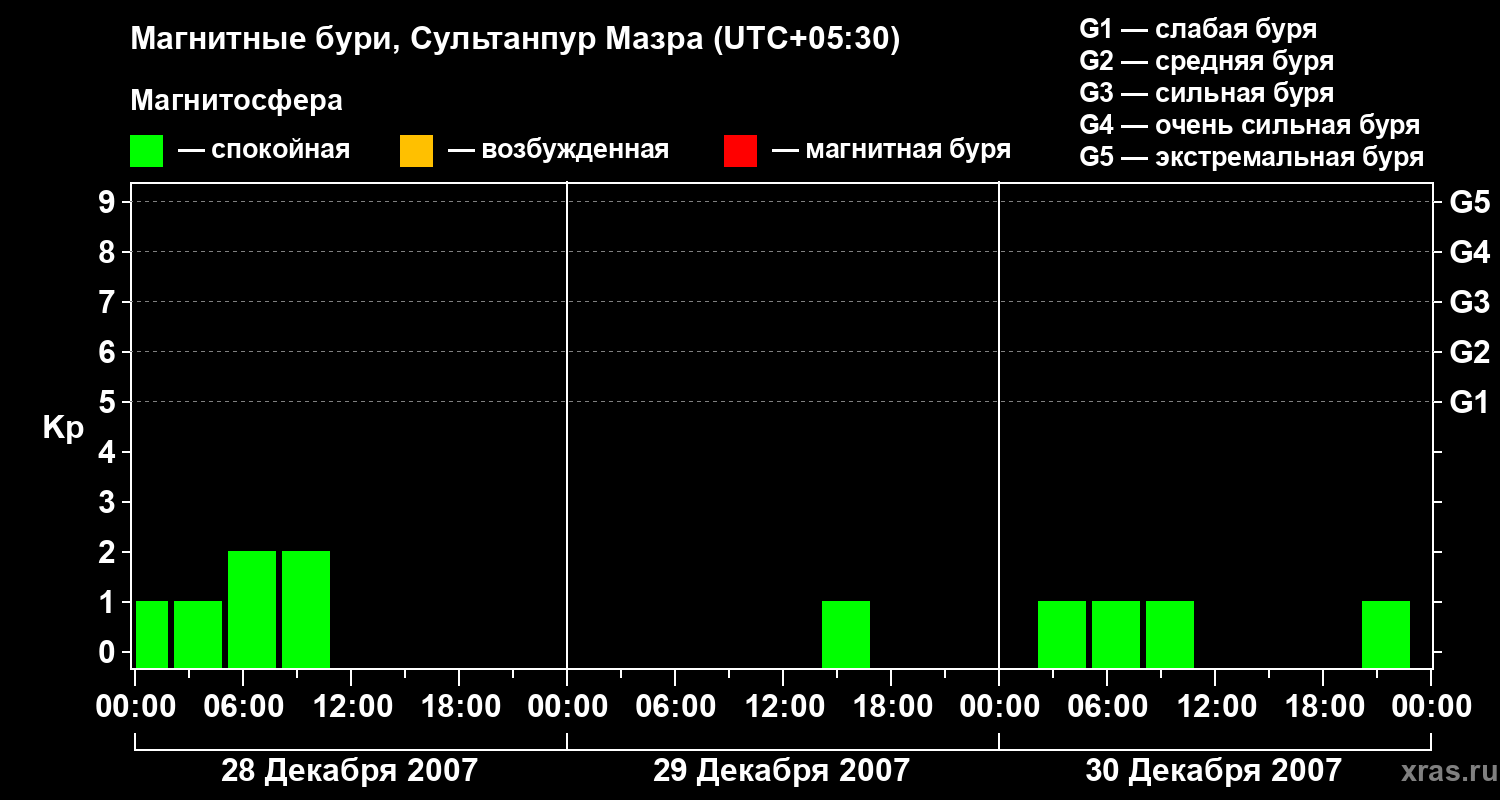
Task: Click the single green bar on 29 December
Action: tap(846, 634)
